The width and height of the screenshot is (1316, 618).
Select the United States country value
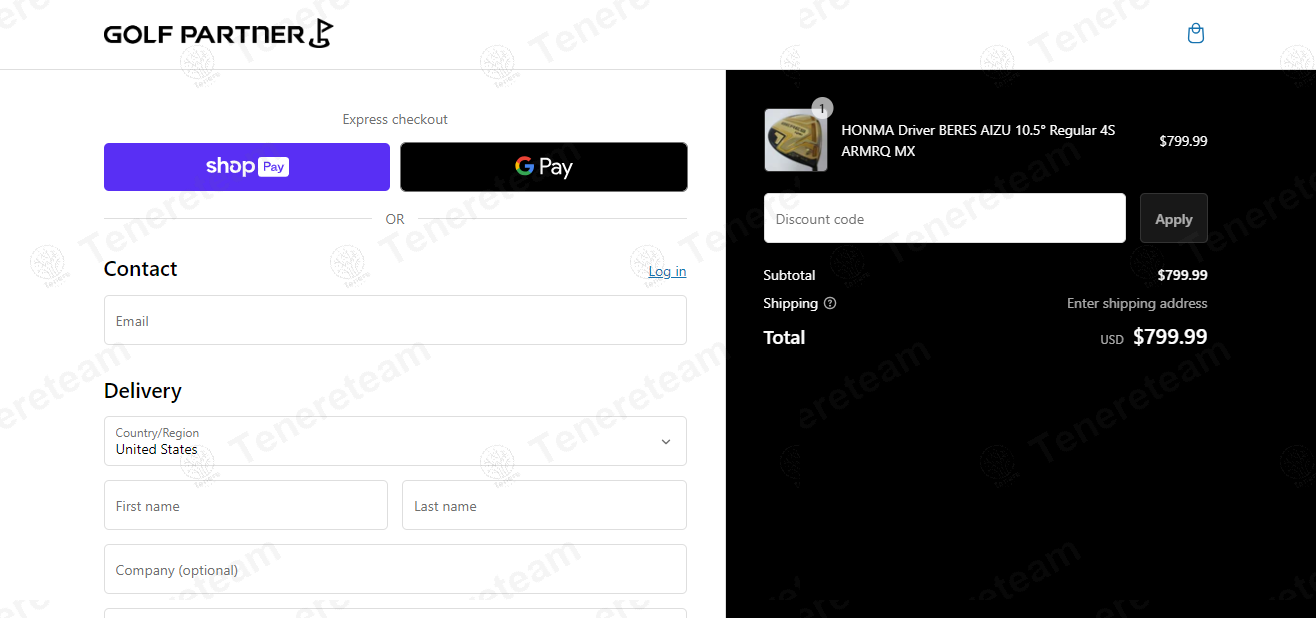pyautogui.click(x=157, y=449)
